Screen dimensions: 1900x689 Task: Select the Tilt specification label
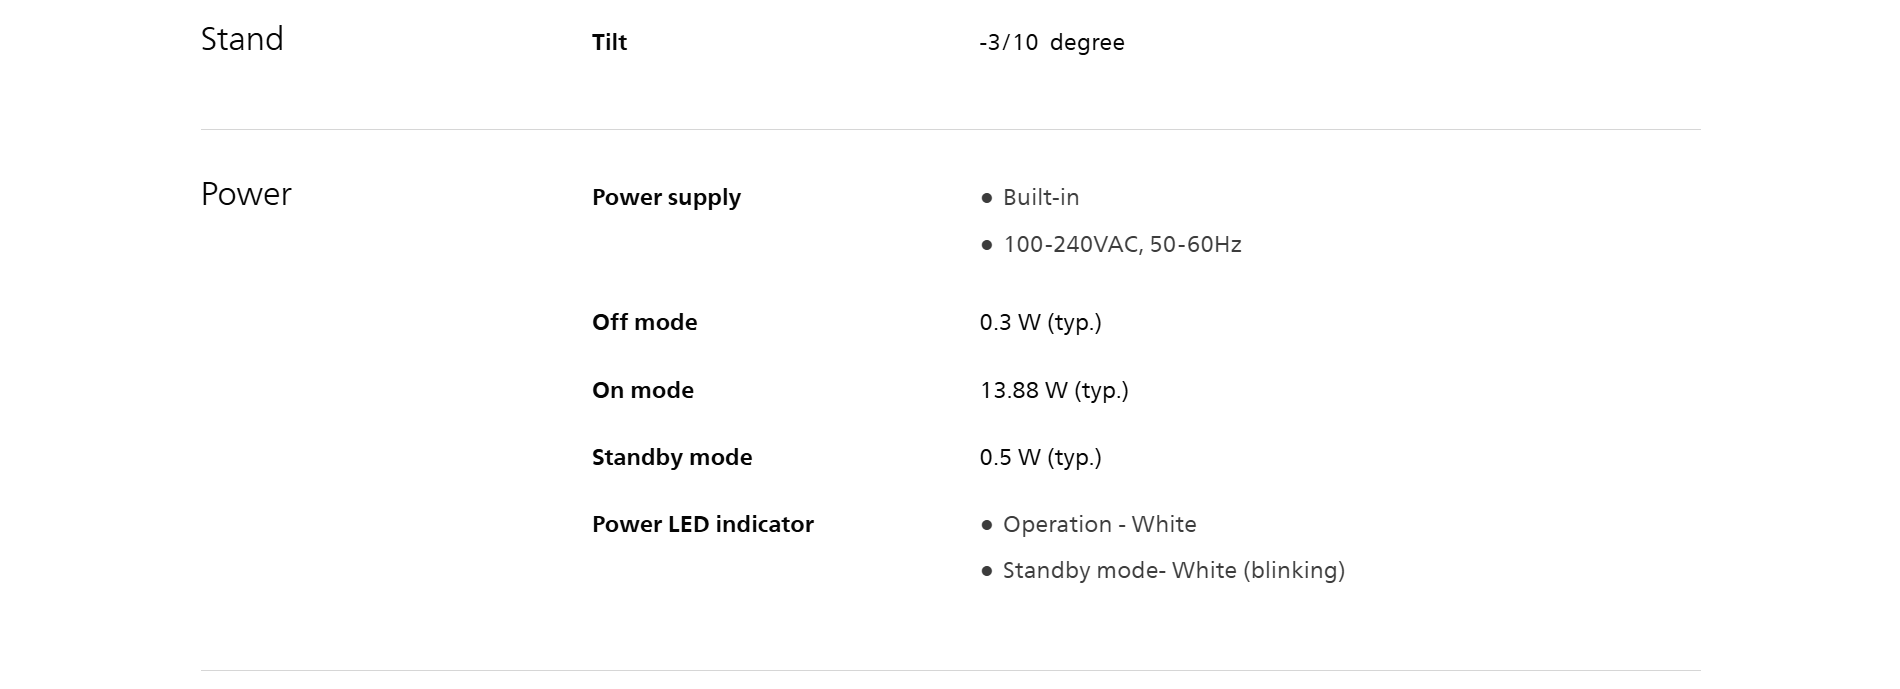coord(609,42)
